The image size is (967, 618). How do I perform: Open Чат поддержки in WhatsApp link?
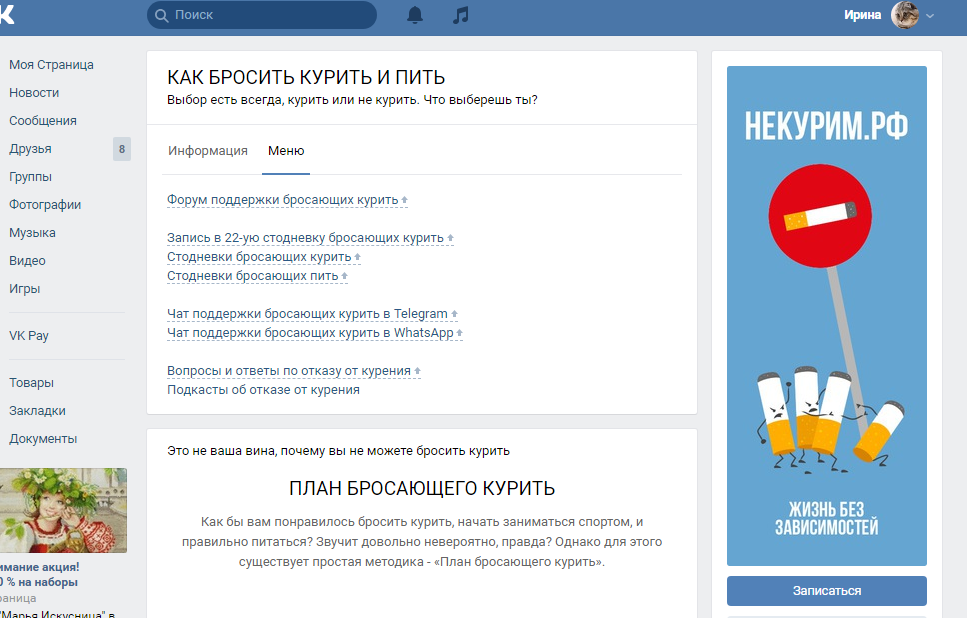pyautogui.click(x=310, y=333)
